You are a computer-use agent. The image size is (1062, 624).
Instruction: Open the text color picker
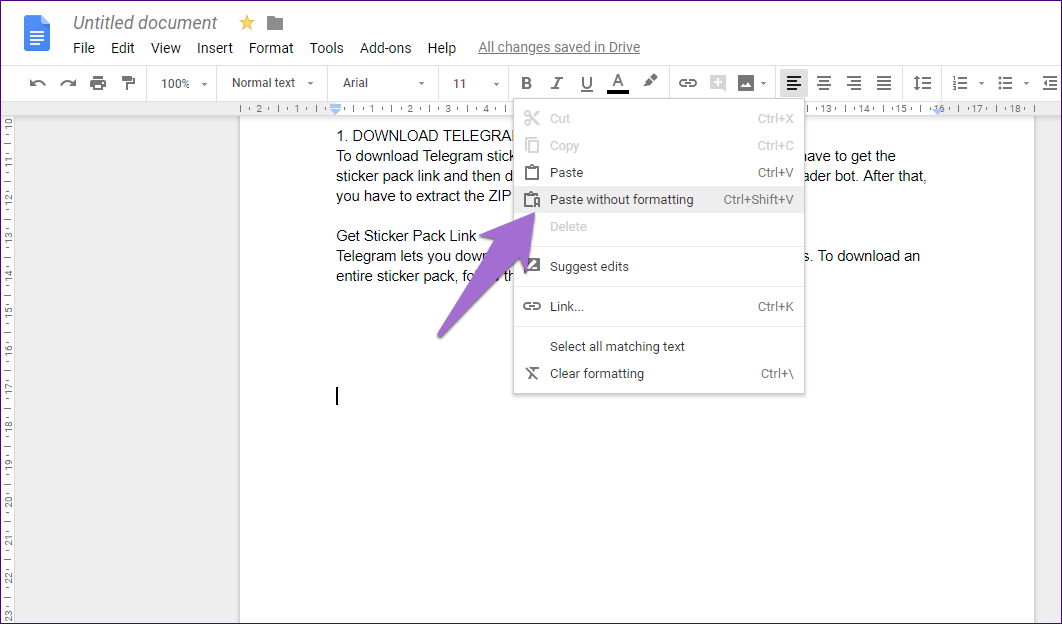pos(617,83)
